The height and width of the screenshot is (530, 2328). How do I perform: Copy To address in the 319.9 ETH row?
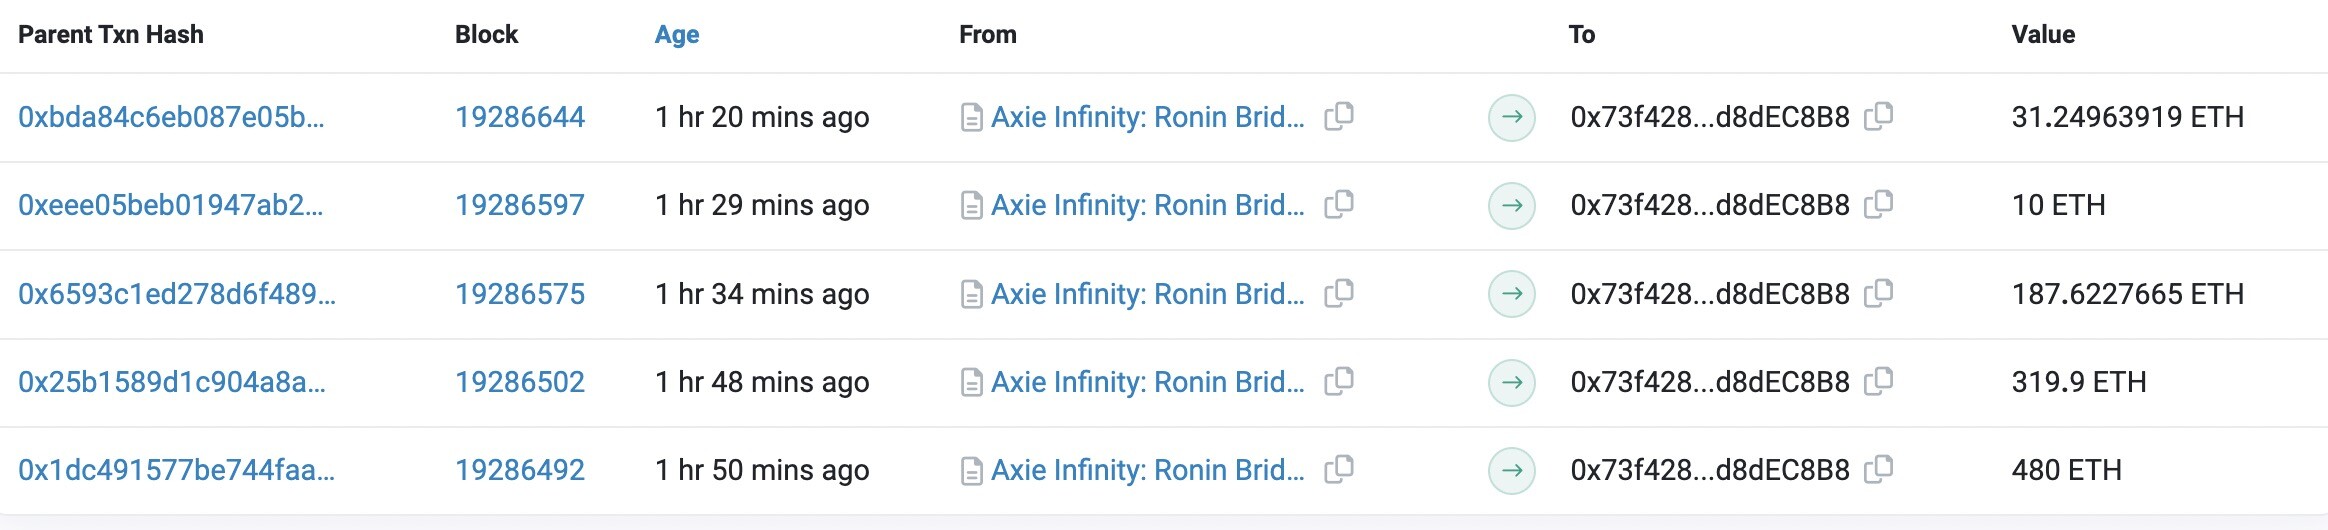(1879, 381)
